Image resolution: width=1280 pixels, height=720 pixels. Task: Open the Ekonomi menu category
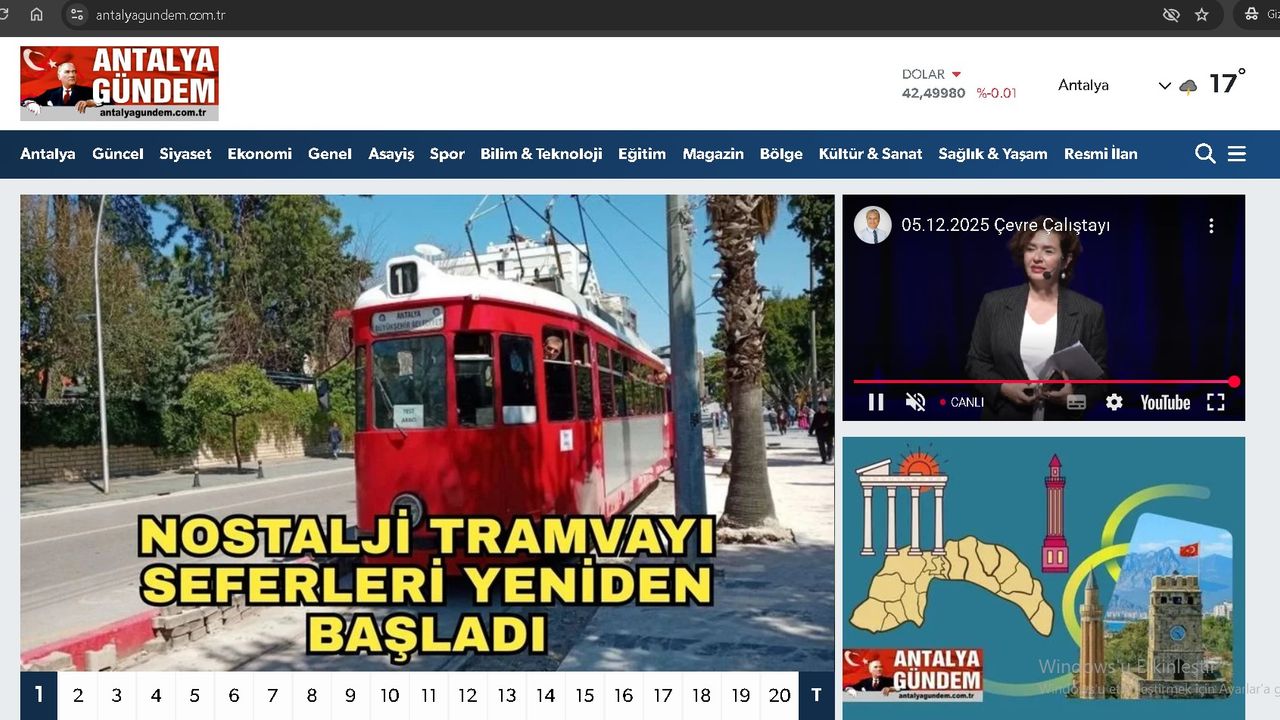pyautogui.click(x=259, y=154)
